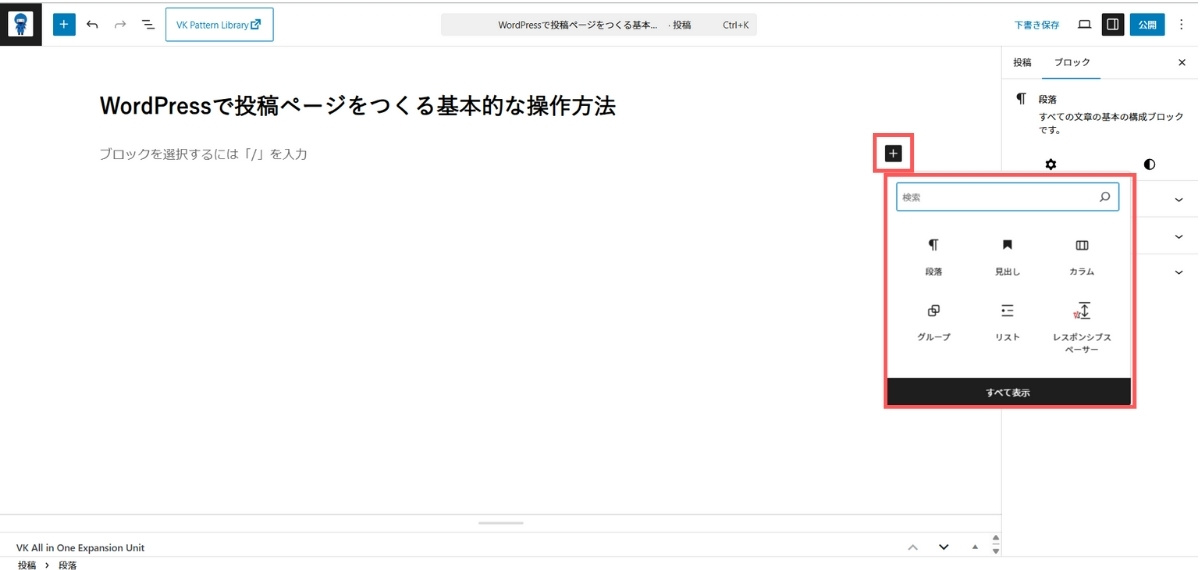Click the search magnifier icon

(x=1105, y=197)
